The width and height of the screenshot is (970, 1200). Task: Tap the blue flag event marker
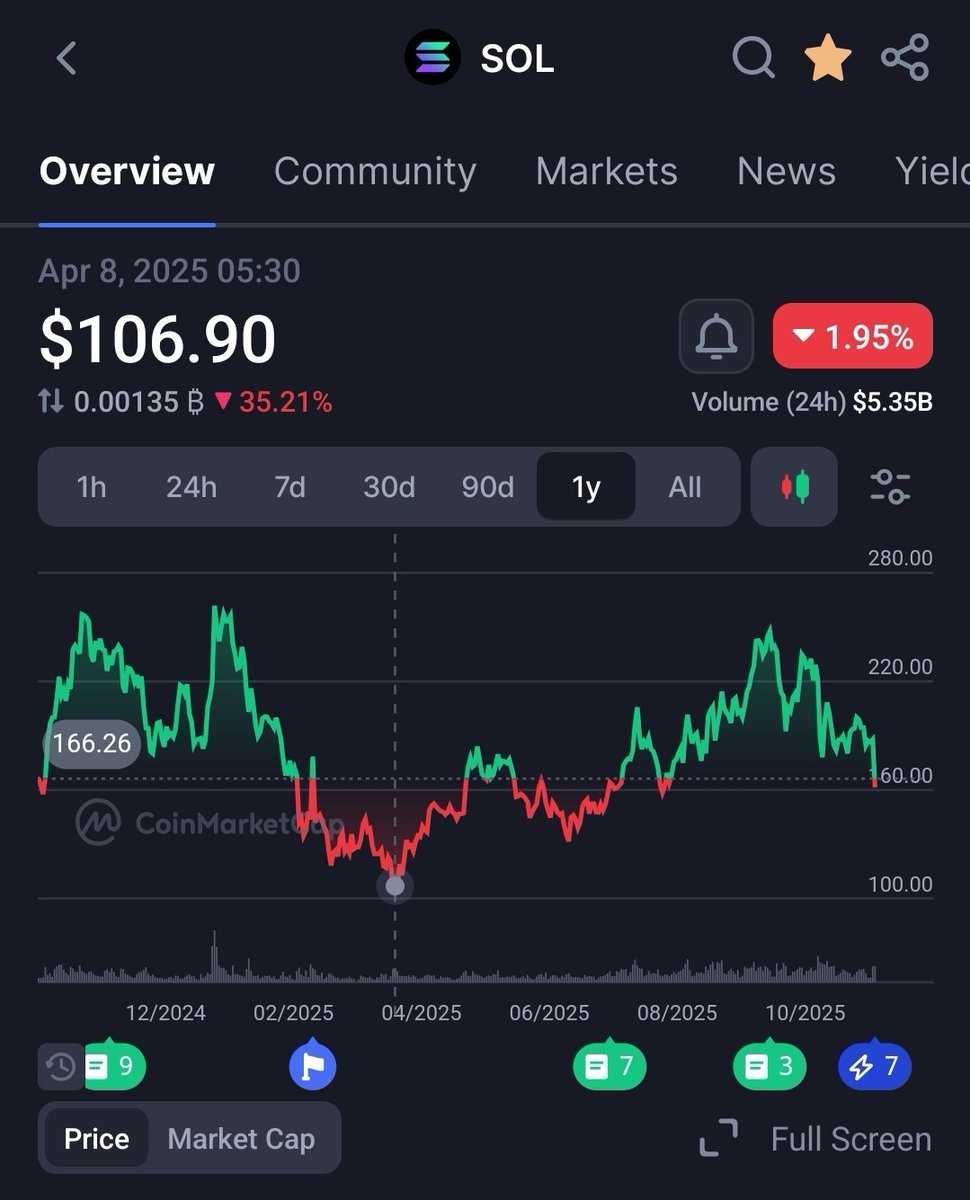click(313, 1066)
